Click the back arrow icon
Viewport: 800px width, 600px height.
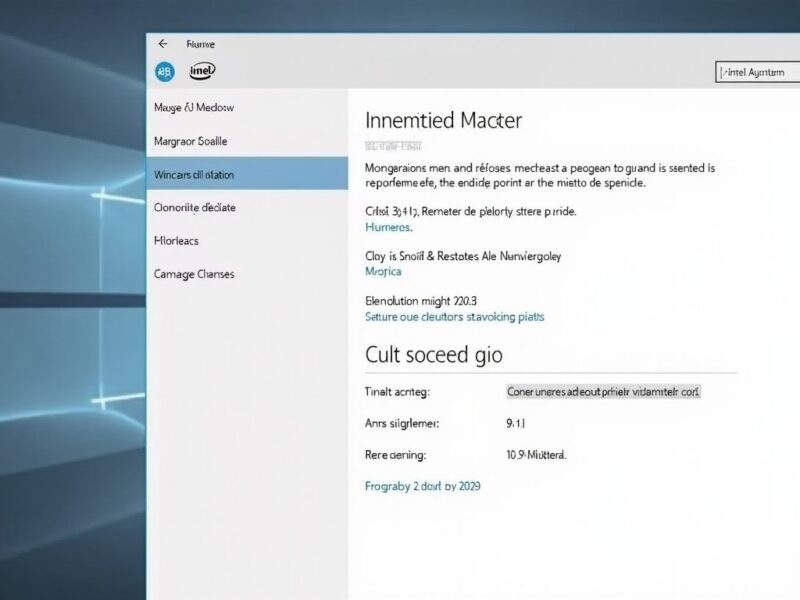[163, 44]
